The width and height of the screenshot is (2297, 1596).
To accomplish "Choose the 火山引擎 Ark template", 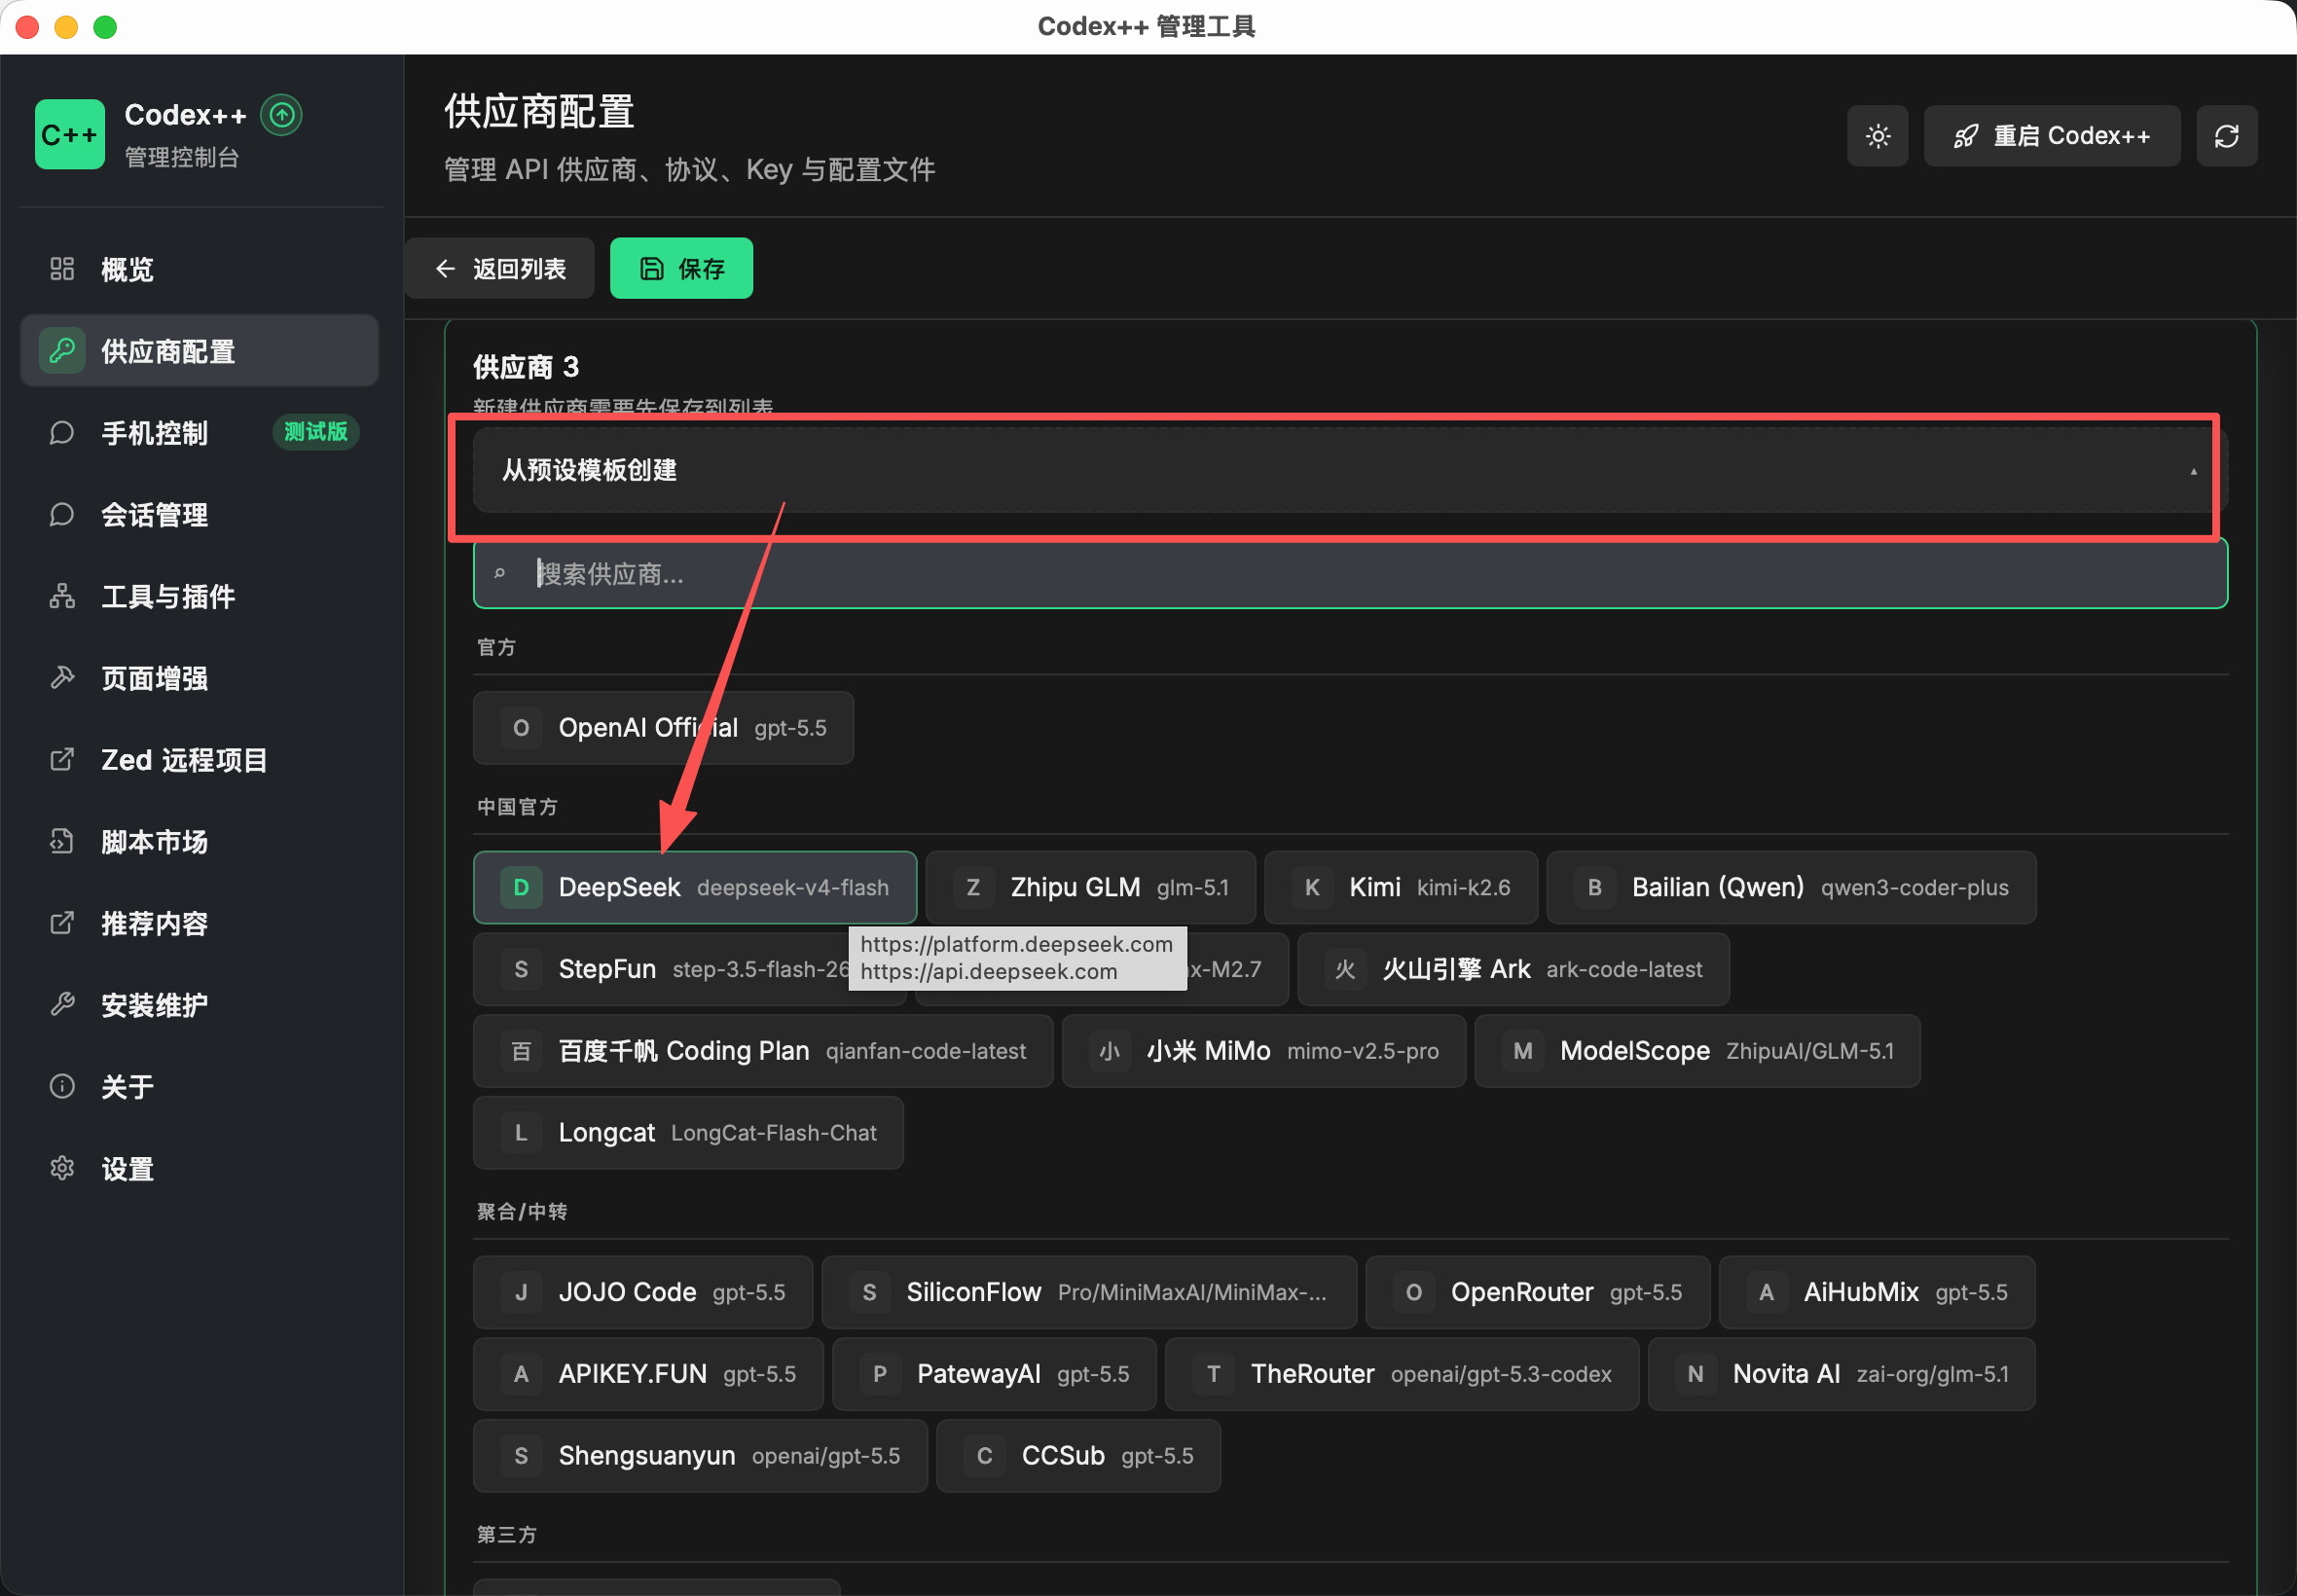I will [1513, 969].
